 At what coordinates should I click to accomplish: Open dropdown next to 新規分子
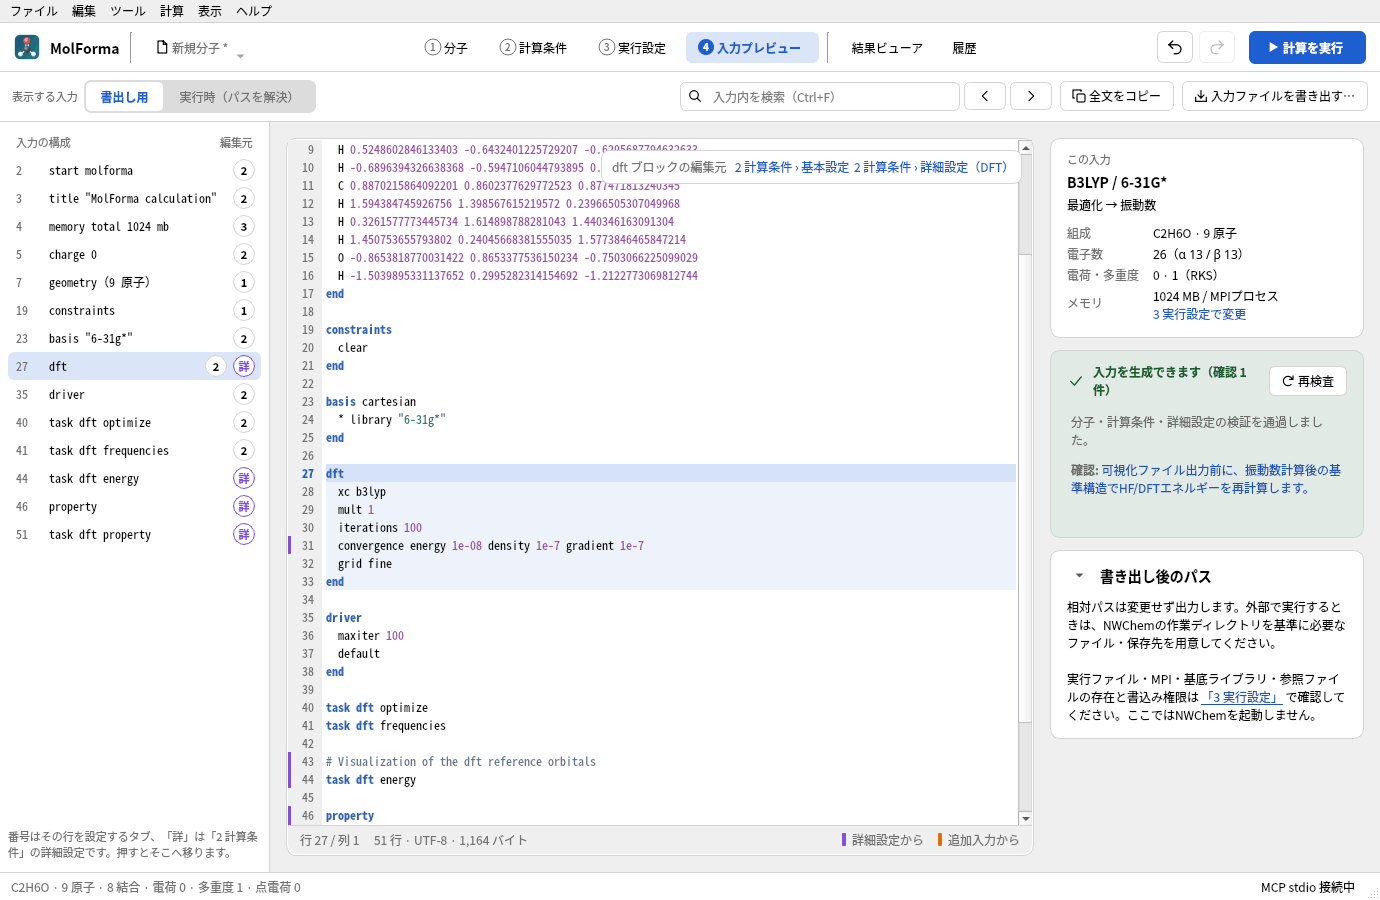click(240, 56)
